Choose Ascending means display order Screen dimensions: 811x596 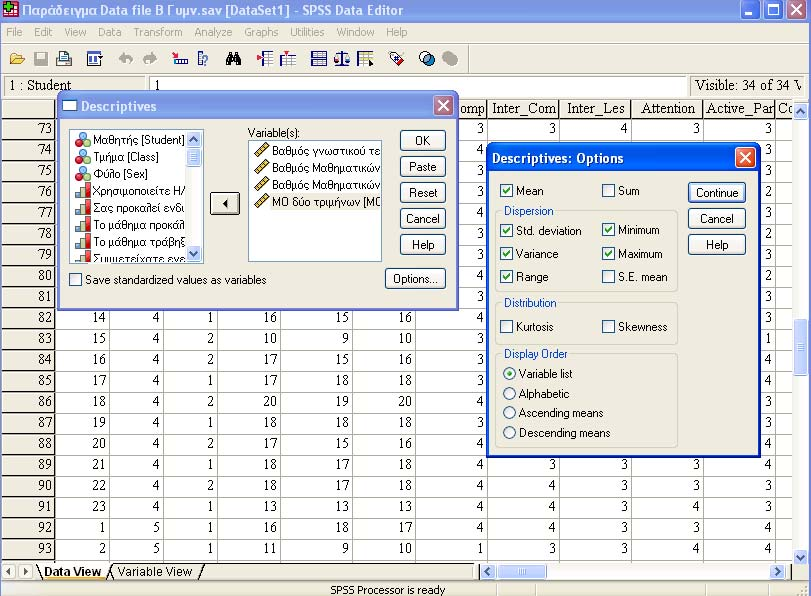pyautogui.click(x=509, y=413)
